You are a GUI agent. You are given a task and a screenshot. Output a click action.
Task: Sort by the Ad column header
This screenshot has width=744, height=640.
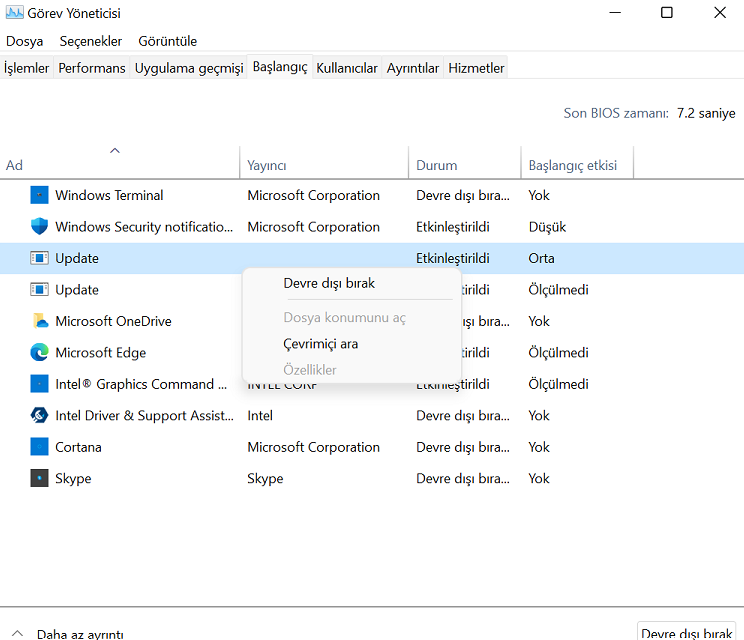tap(120, 162)
